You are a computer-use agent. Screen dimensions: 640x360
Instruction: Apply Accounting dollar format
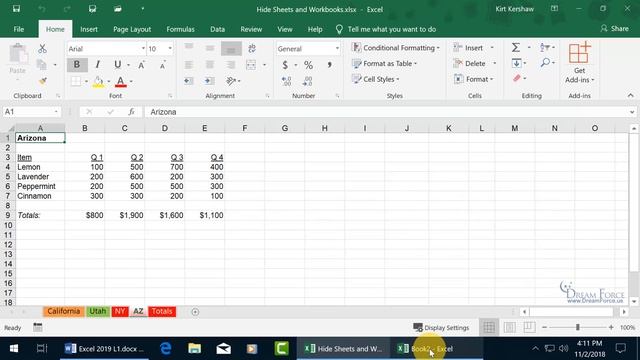(x=285, y=64)
